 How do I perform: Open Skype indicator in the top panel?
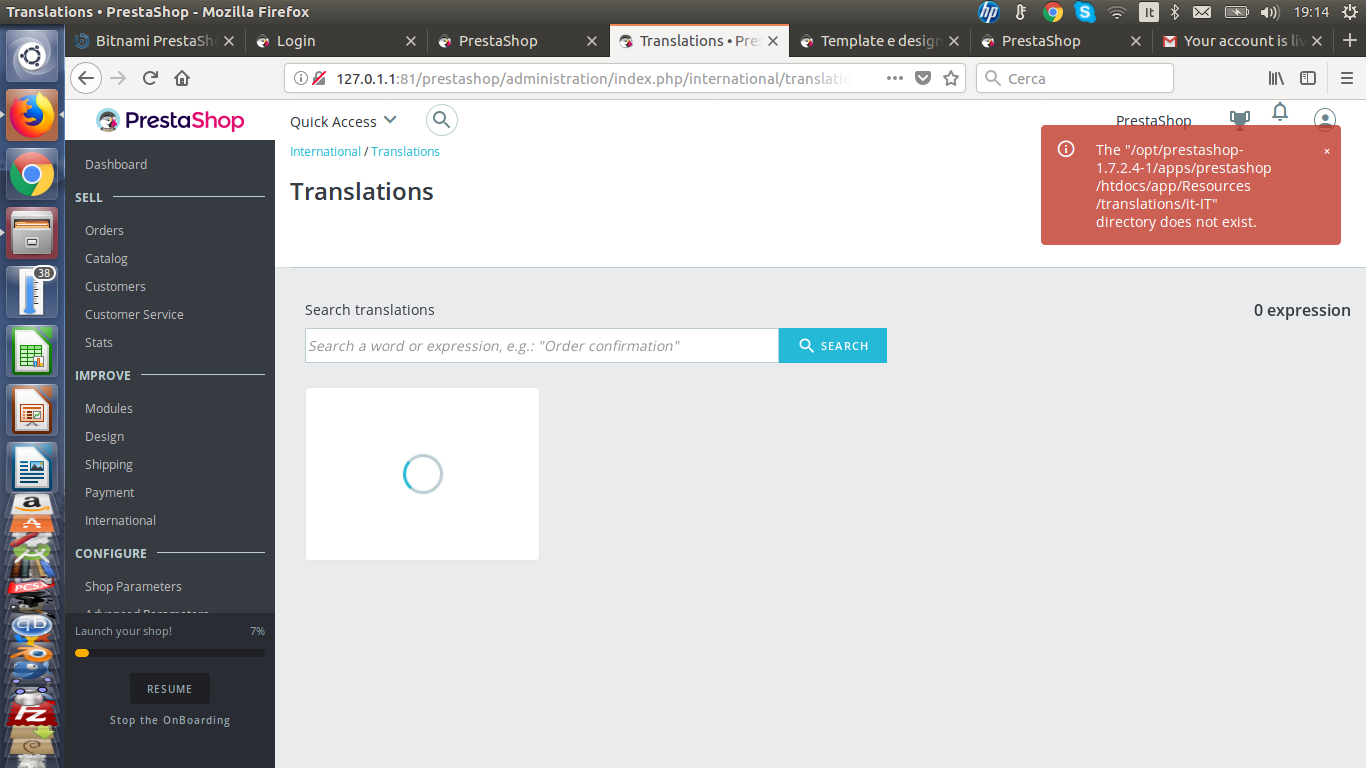point(1085,12)
